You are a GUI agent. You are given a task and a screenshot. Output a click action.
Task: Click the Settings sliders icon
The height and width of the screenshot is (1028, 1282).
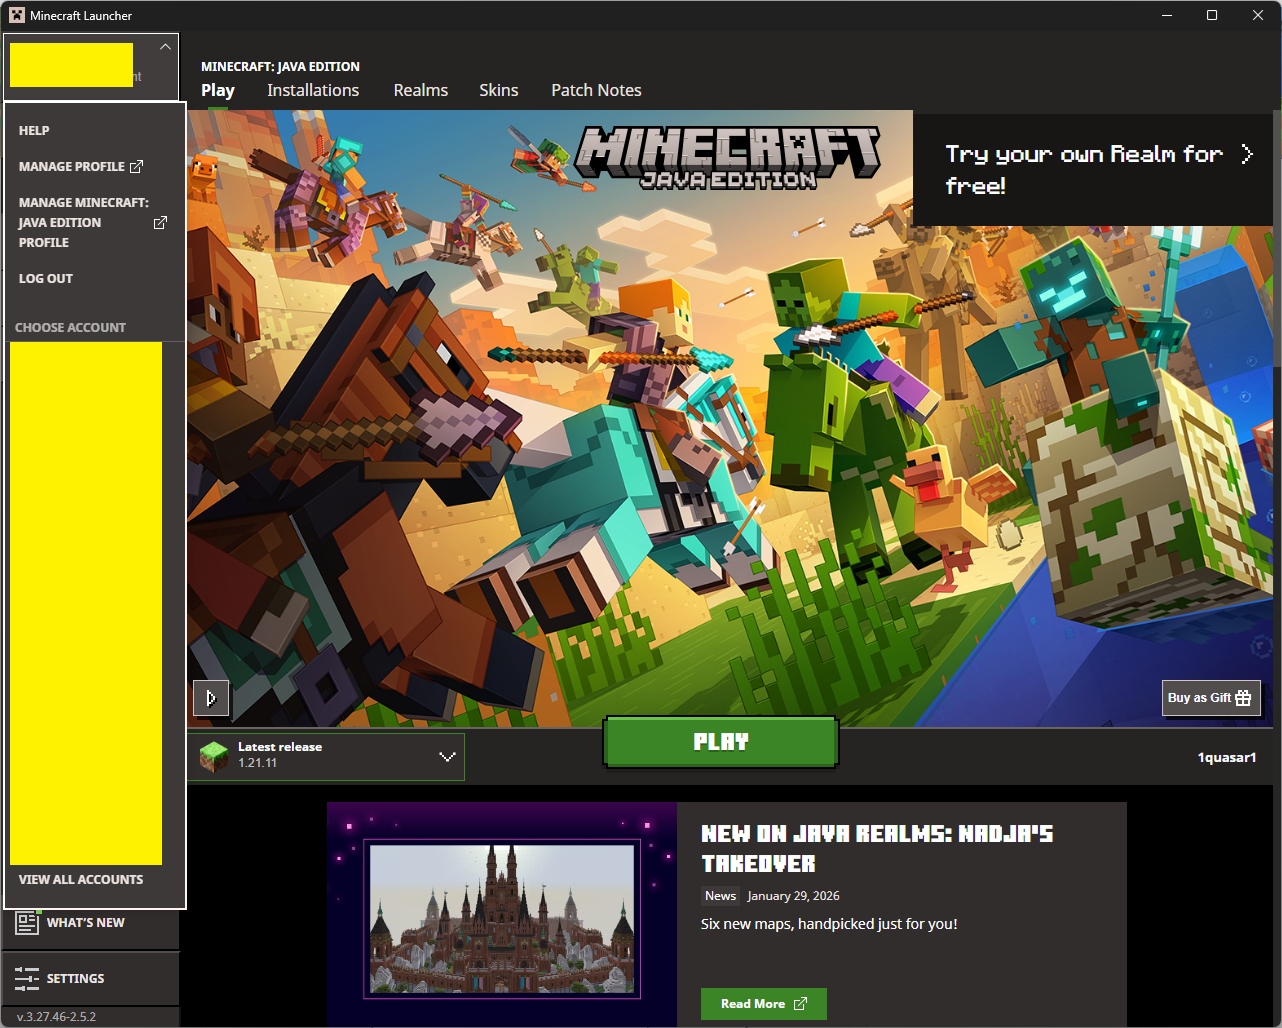tap(27, 978)
